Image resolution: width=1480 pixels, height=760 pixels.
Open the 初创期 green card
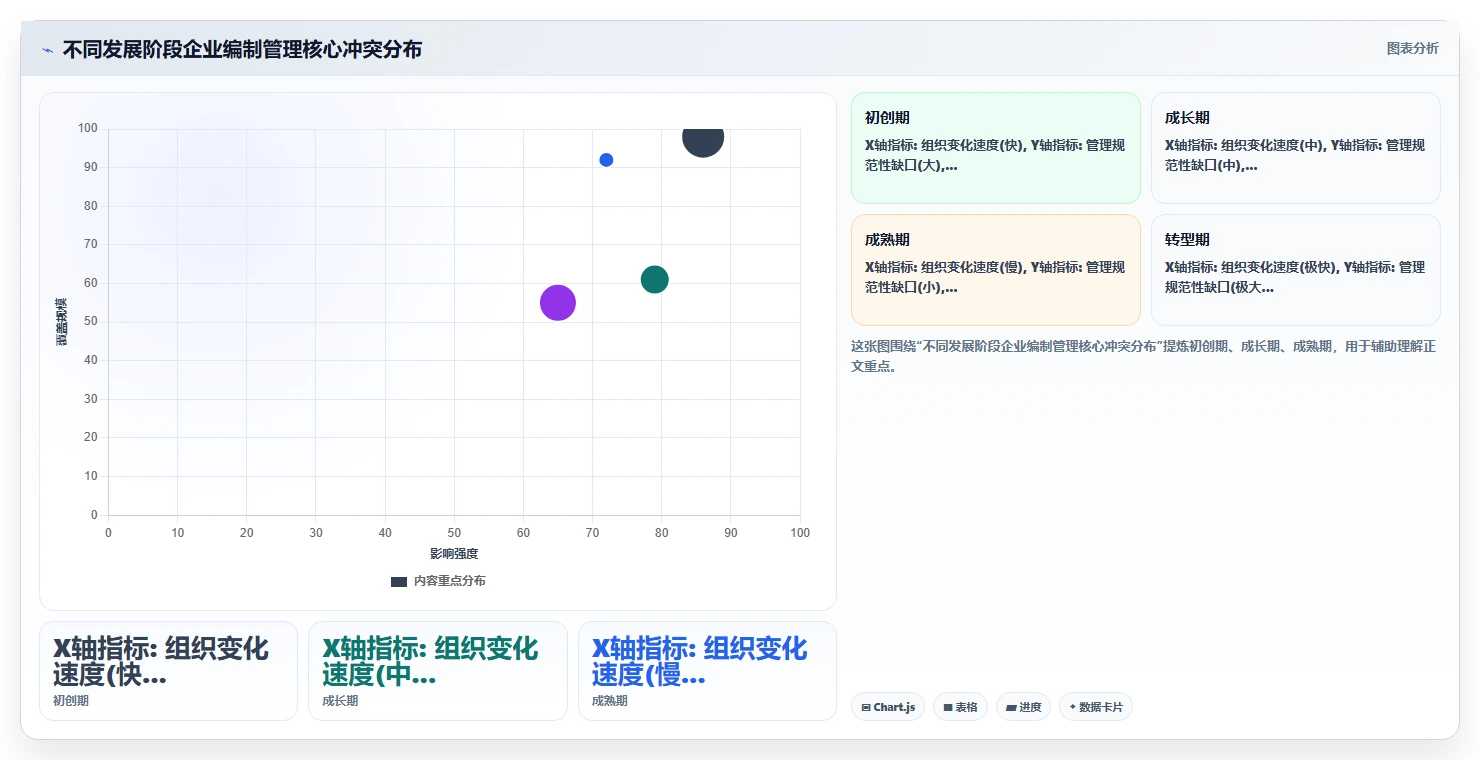[x=996, y=148]
